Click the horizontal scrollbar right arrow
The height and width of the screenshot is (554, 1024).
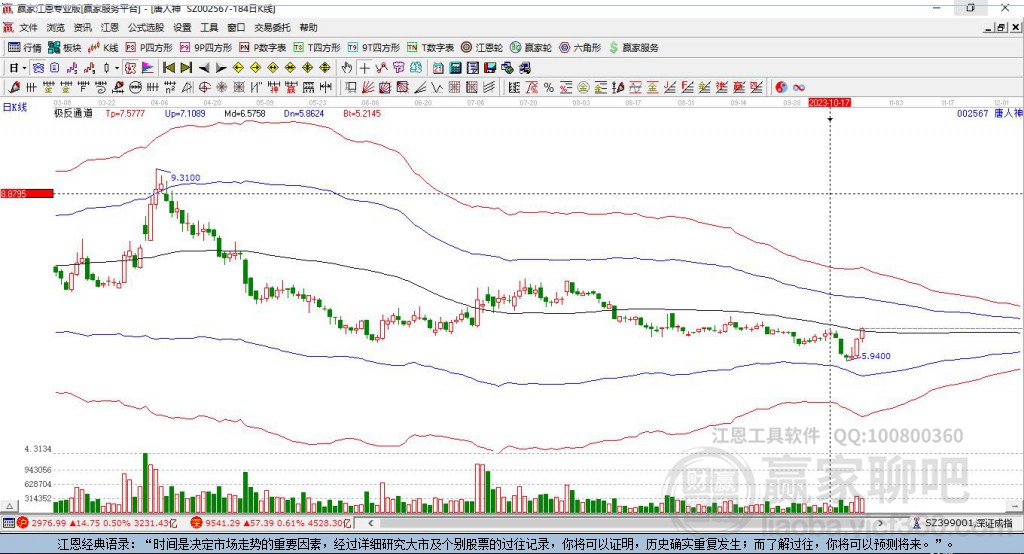click(880, 523)
